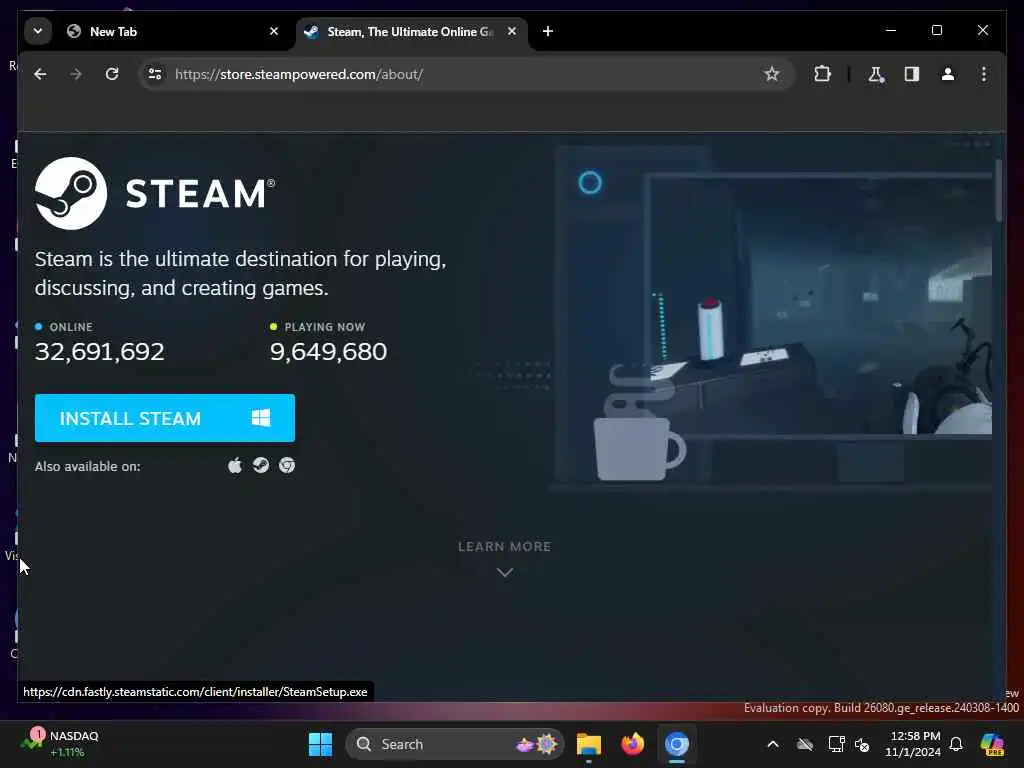Screen dimensions: 1024x768
Task: Click the OneDrive cloud tray icon
Action: point(805,744)
